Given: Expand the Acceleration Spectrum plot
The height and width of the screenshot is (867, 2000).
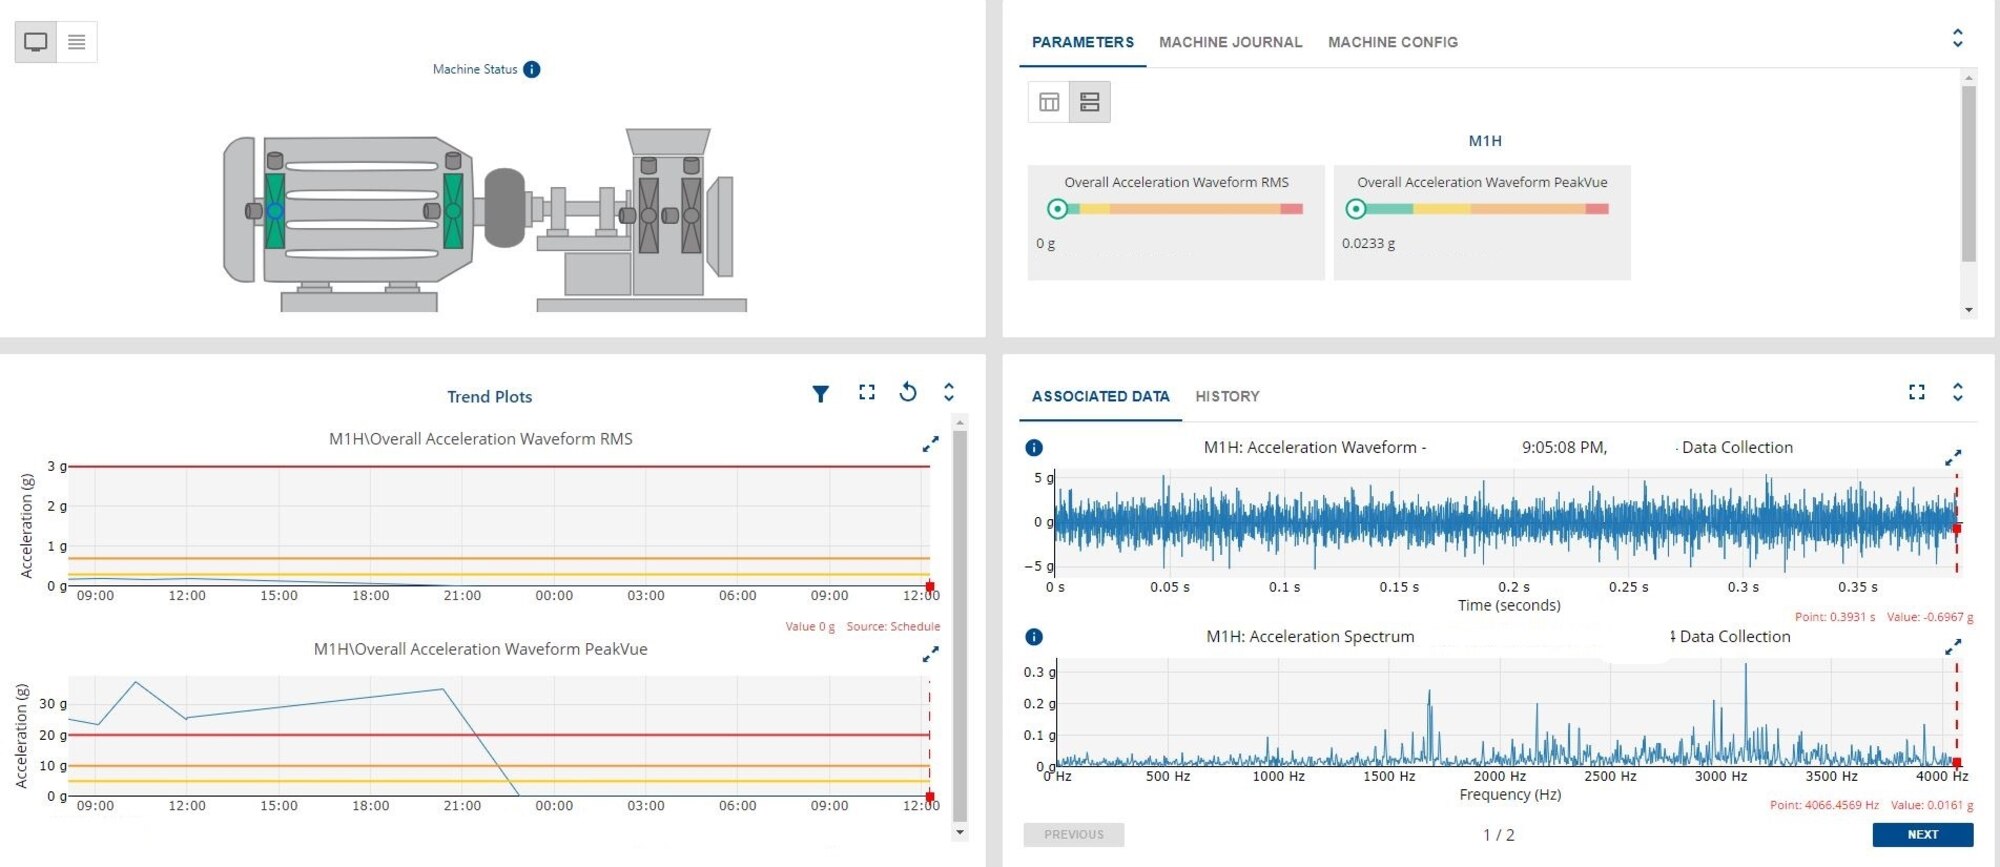Looking at the screenshot, I should pos(1953,648).
